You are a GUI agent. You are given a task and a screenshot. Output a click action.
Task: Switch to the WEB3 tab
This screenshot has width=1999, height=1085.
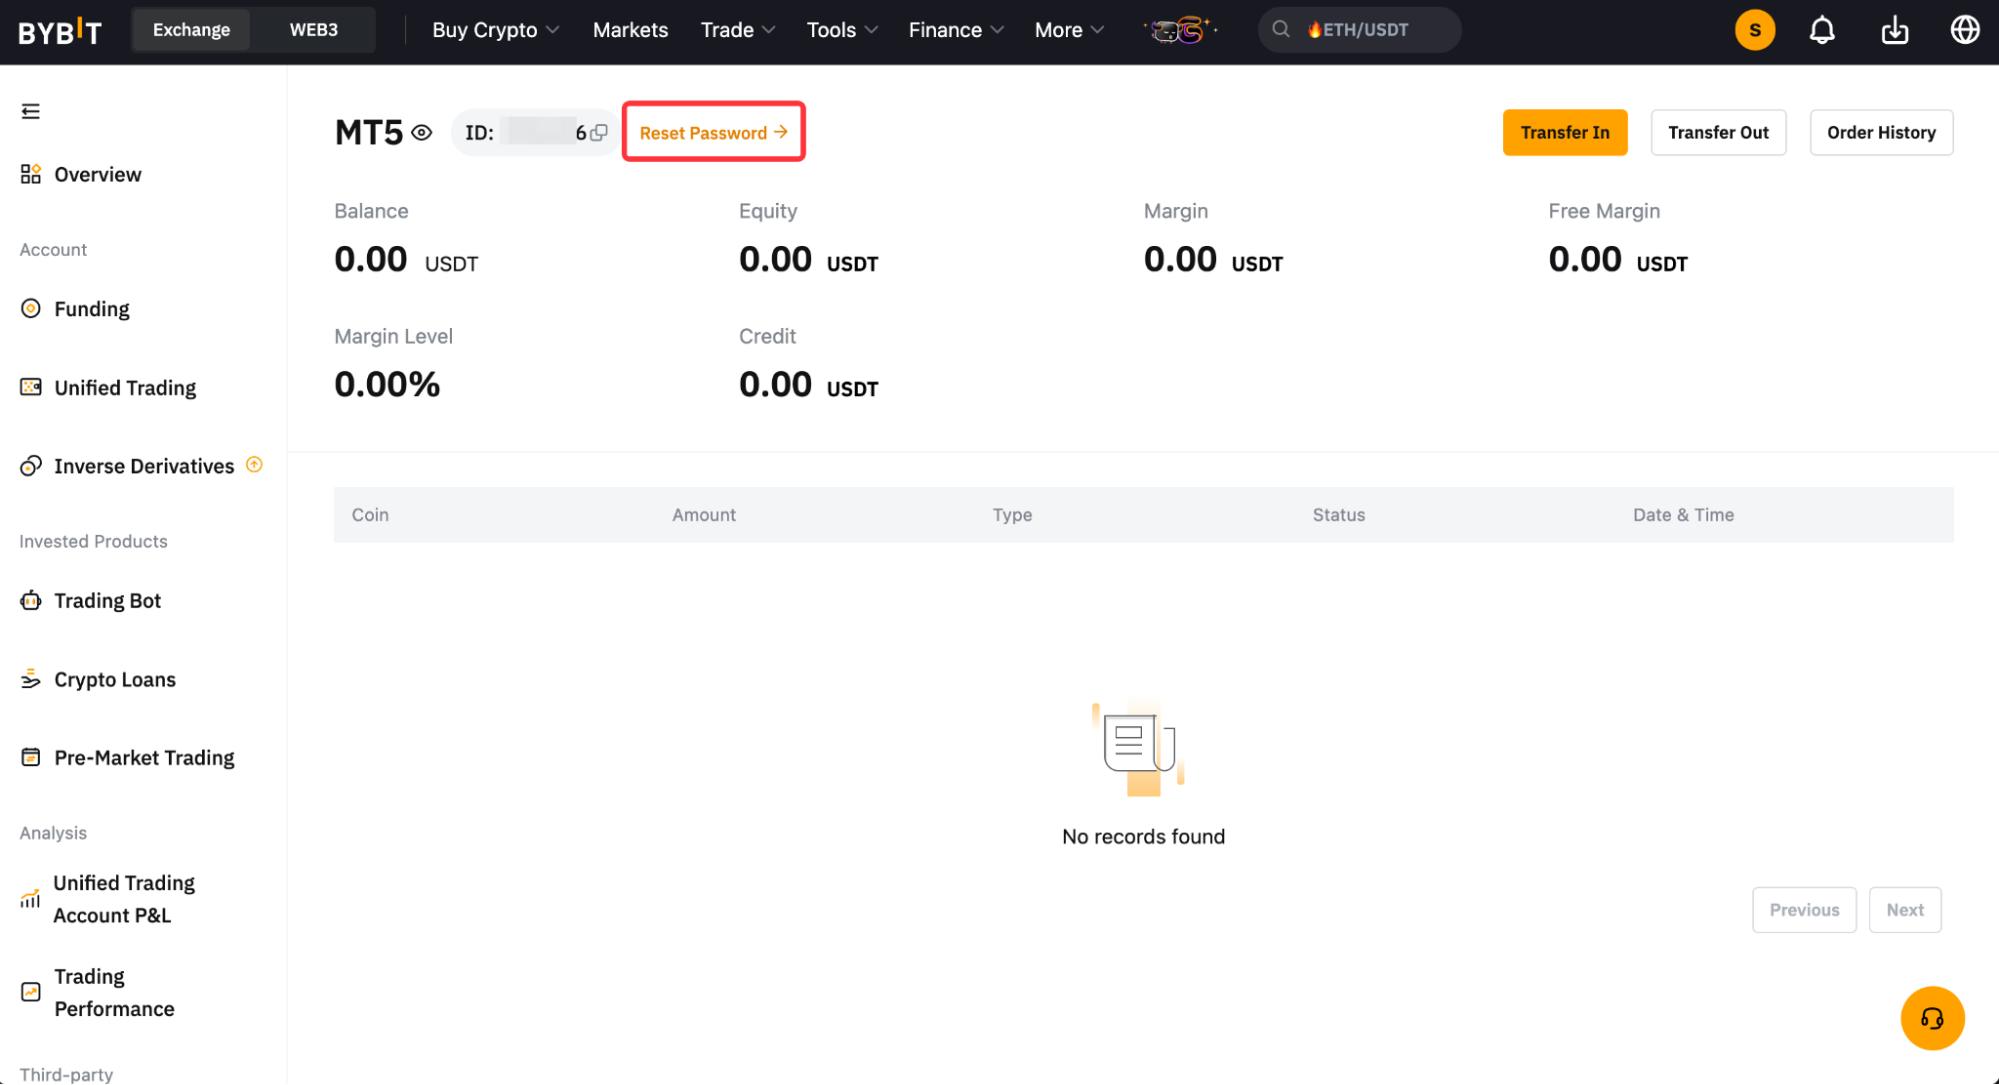[x=313, y=30]
